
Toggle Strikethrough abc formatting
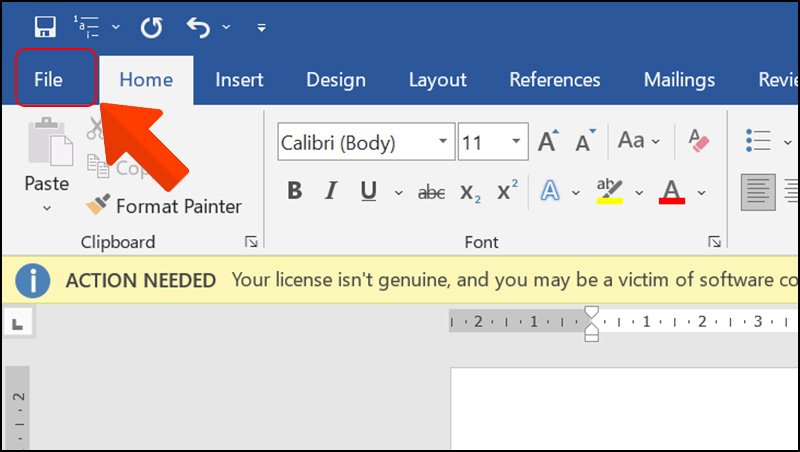point(431,192)
